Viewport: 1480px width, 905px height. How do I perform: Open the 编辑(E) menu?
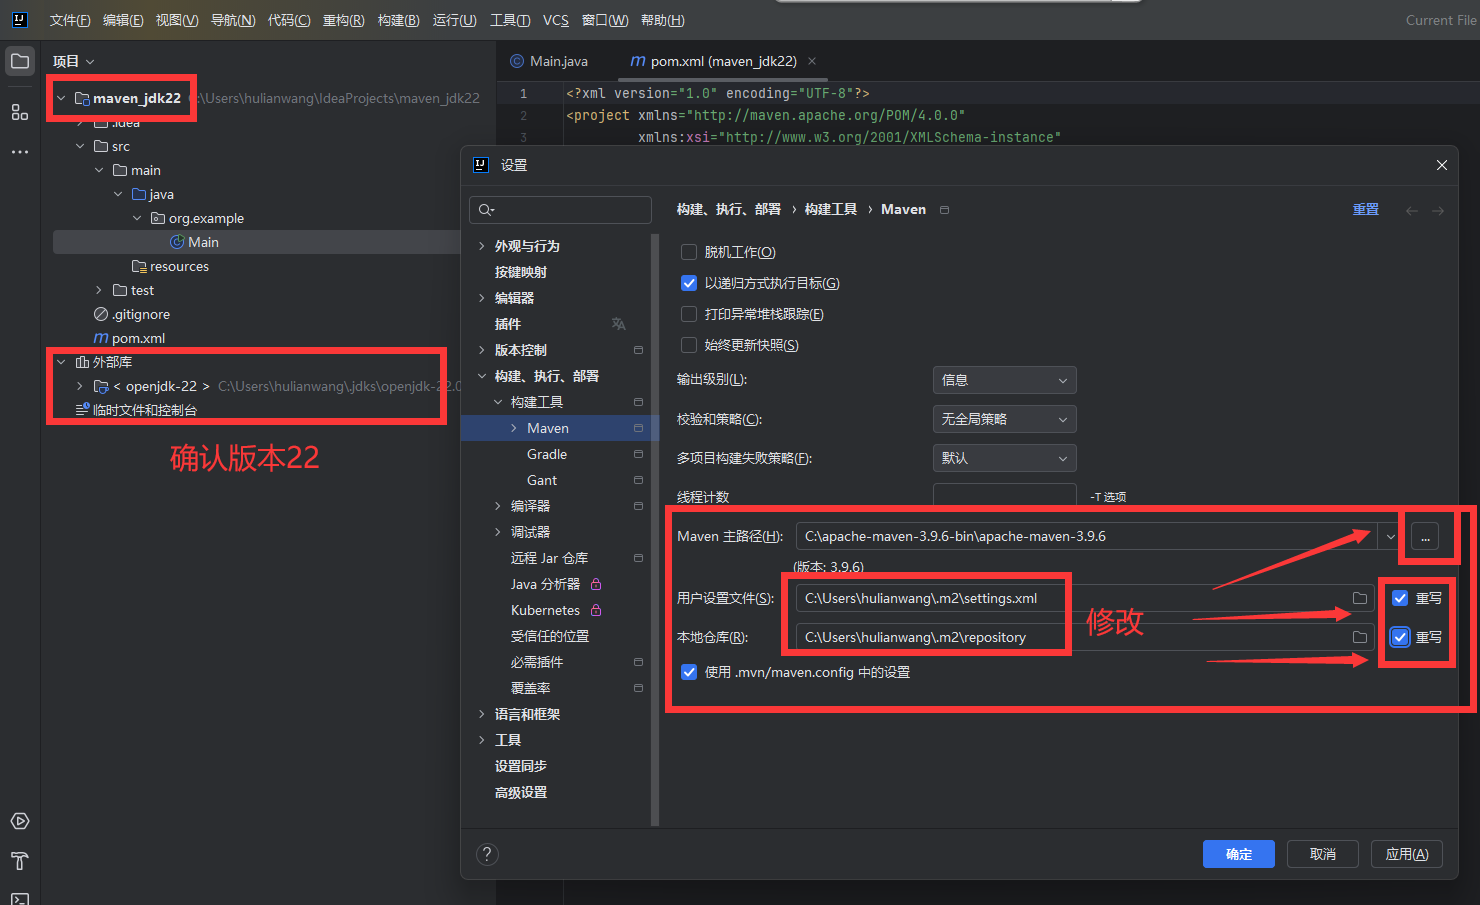click(123, 20)
